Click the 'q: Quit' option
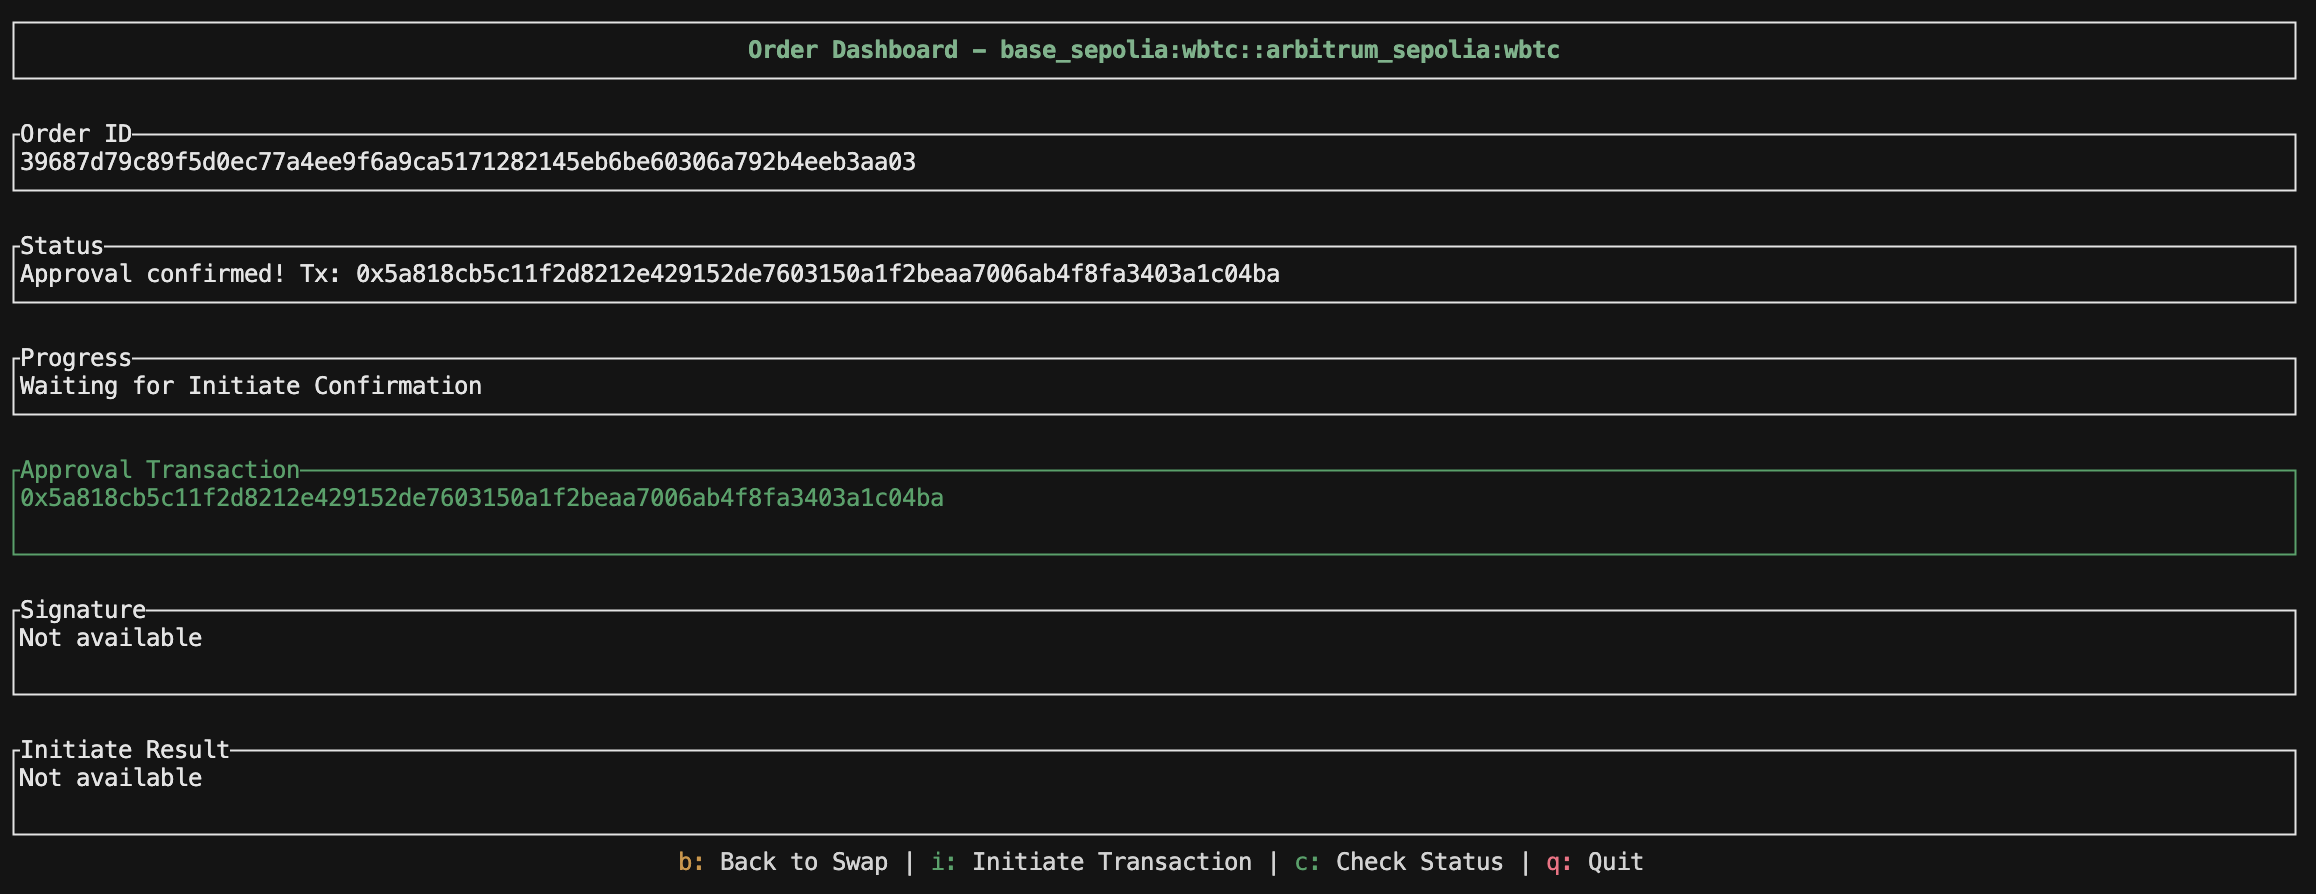This screenshot has height=894, width=2316. pos(1595,862)
